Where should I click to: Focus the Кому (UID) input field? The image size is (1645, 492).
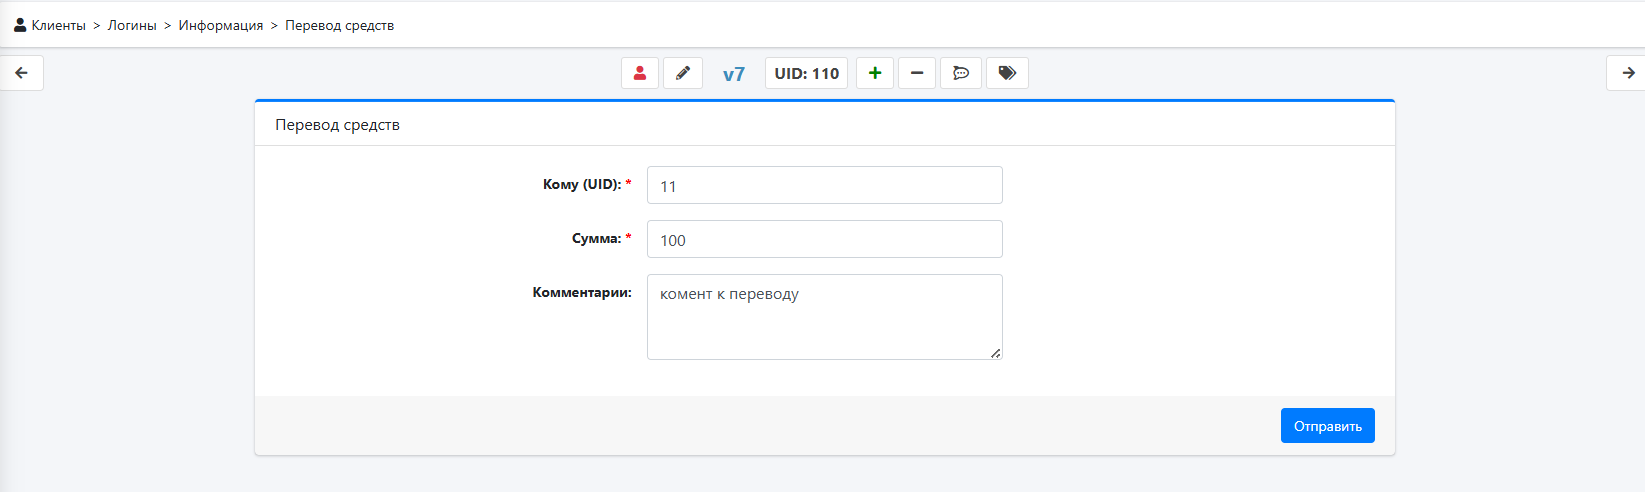click(x=825, y=185)
